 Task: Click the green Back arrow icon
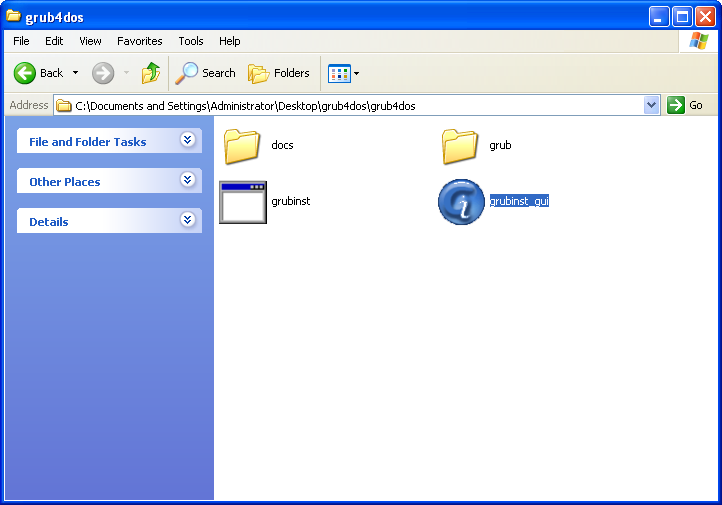[24, 73]
